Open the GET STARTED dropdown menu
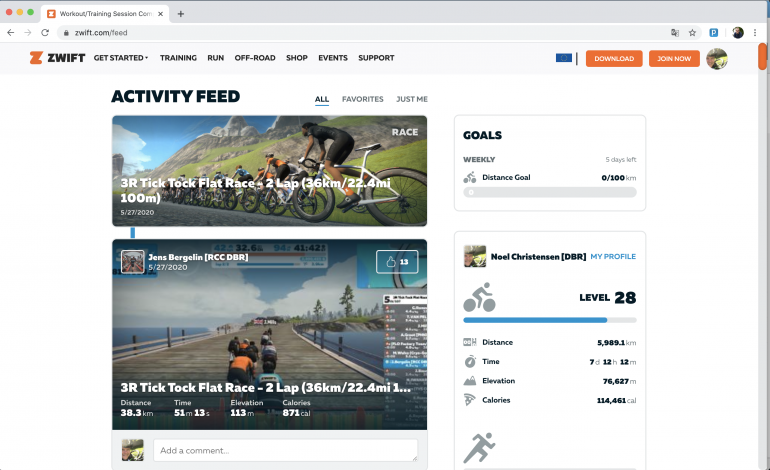 121,58
